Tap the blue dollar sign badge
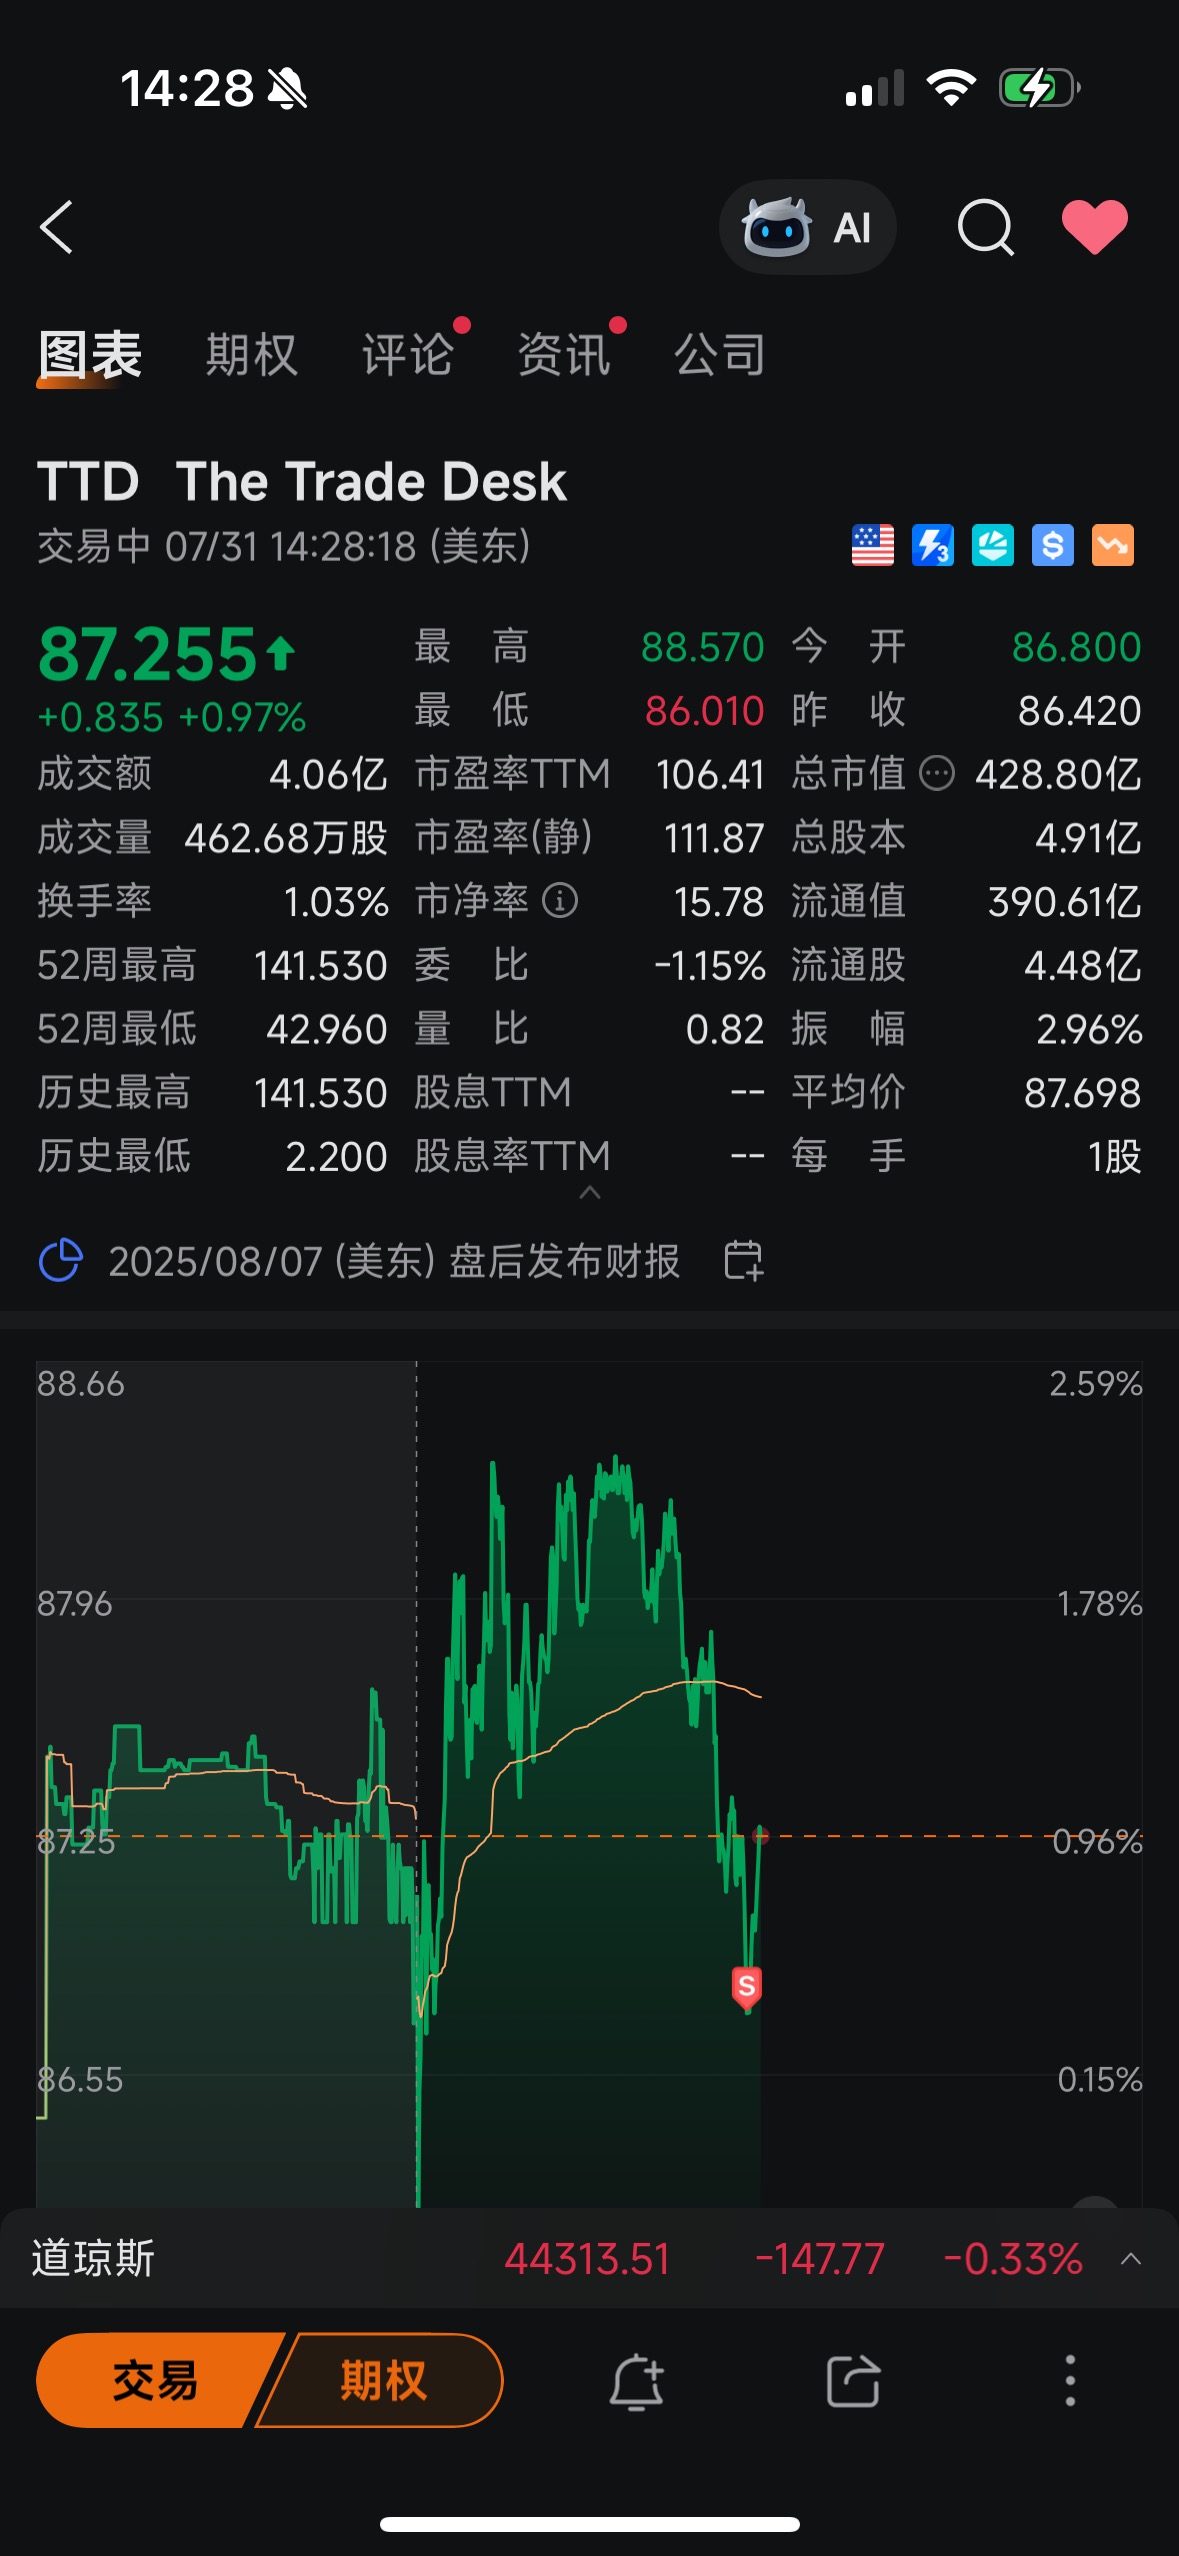 pos(1053,546)
